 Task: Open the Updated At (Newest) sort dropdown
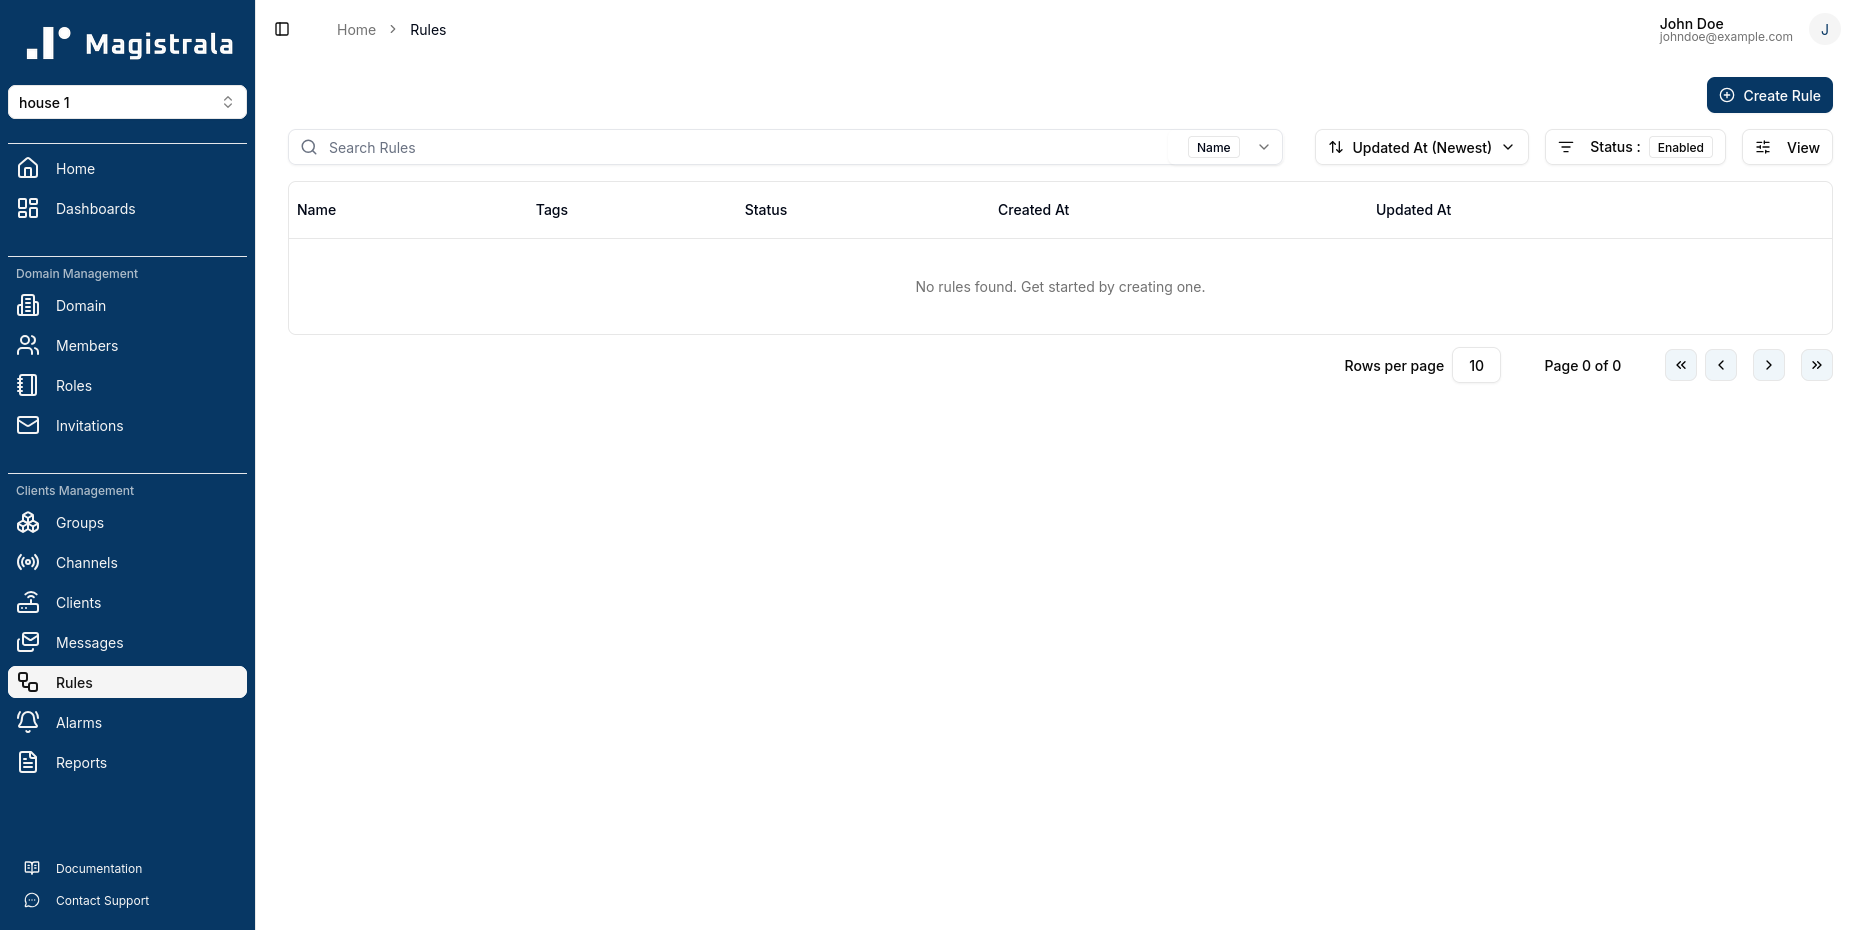1421,147
